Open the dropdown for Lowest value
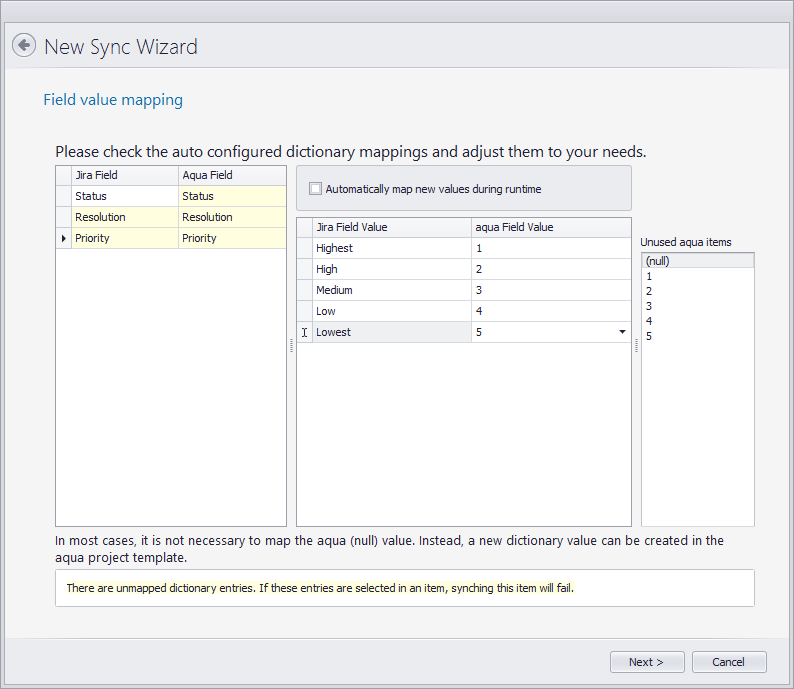This screenshot has height=689, width=794. click(621, 332)
